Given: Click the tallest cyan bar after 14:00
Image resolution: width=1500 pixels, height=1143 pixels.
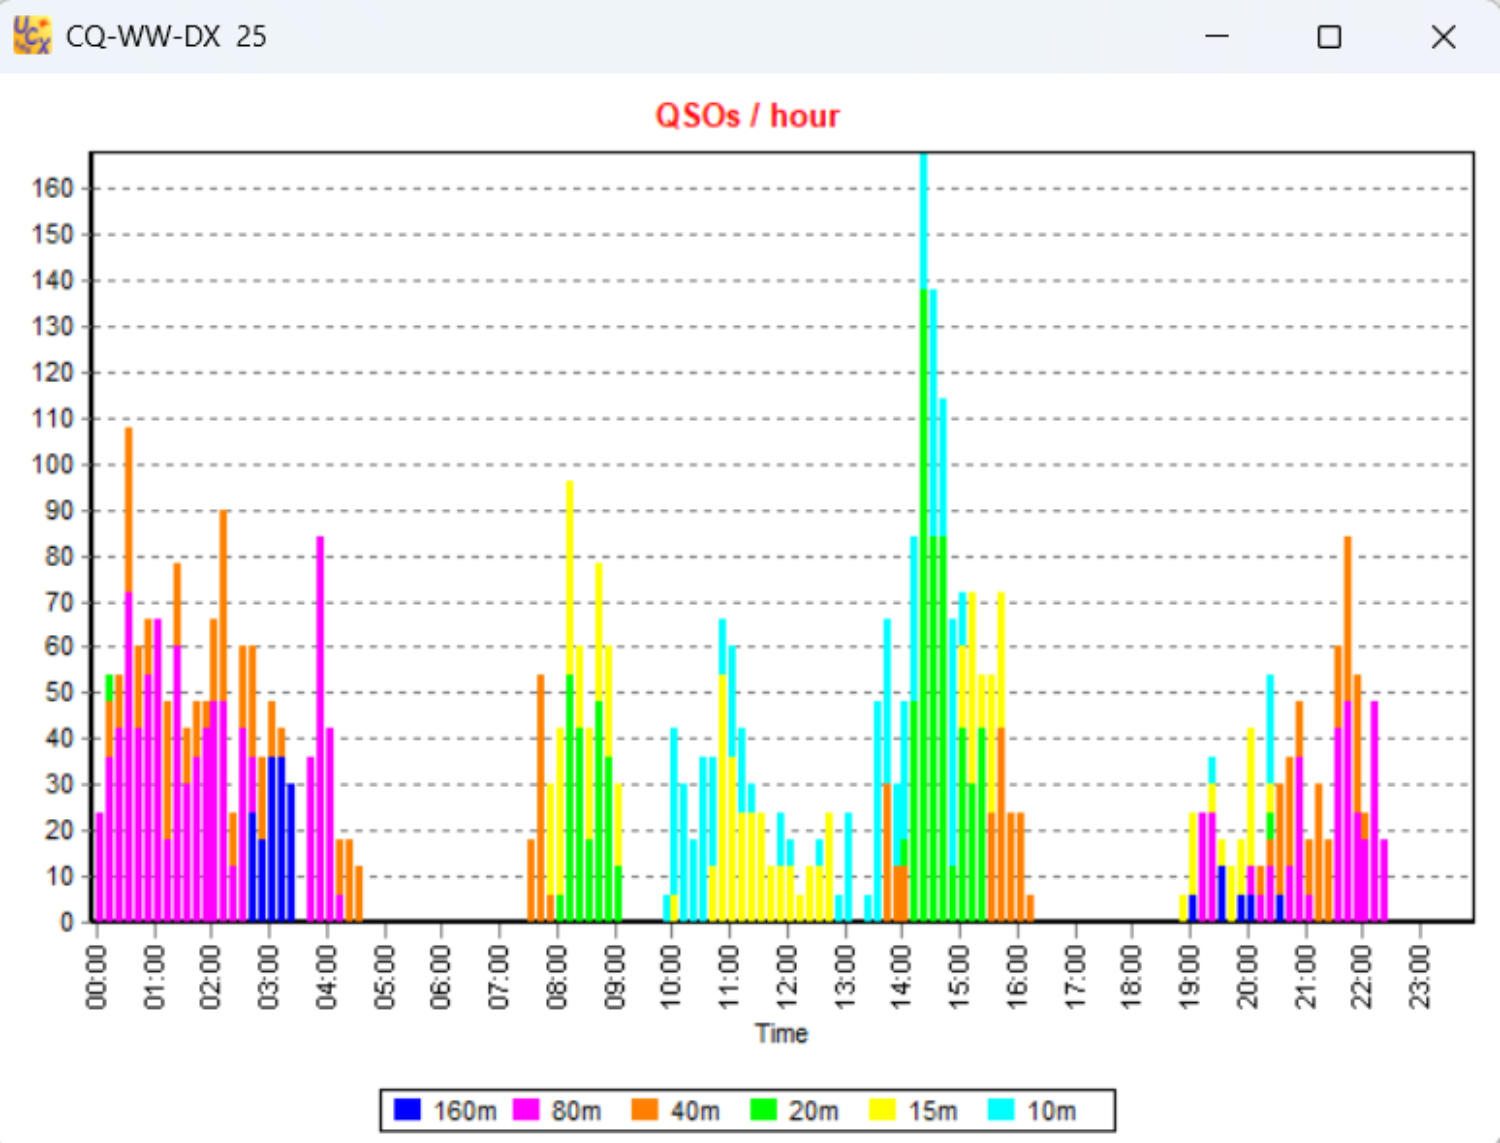Looking at the screenshot, I should pyautogui.click(x=923, y=220).
